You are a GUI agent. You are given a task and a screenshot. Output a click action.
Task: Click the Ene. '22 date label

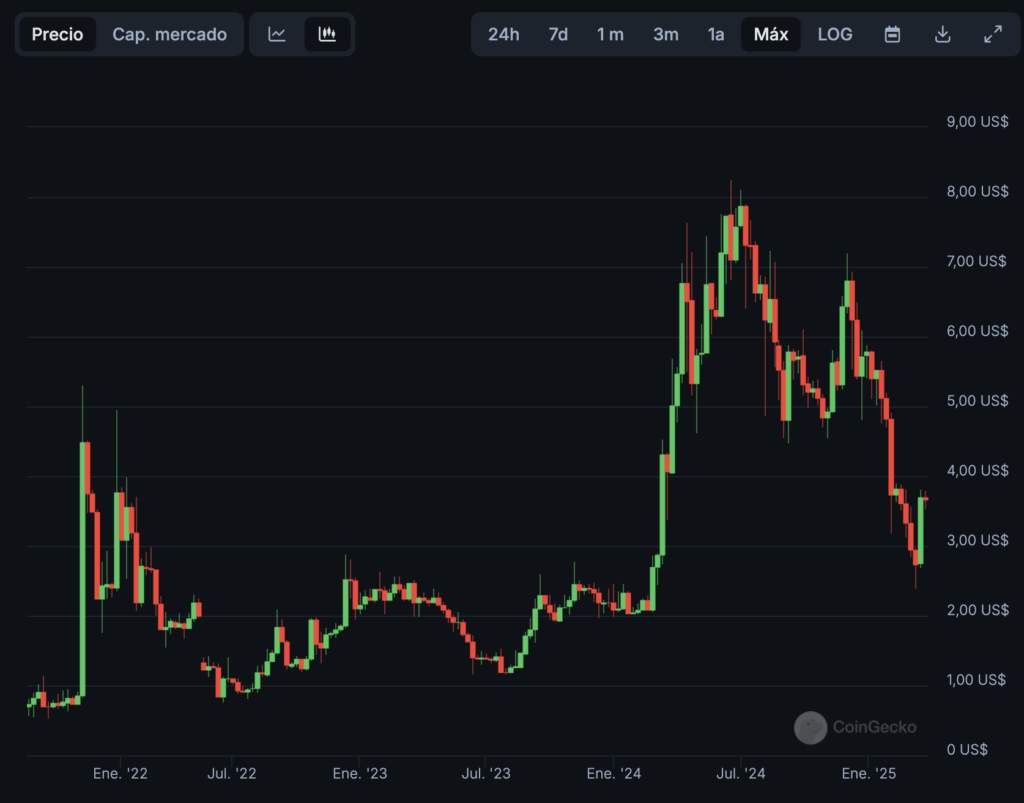pyautogui.click(x=120, y=774)
